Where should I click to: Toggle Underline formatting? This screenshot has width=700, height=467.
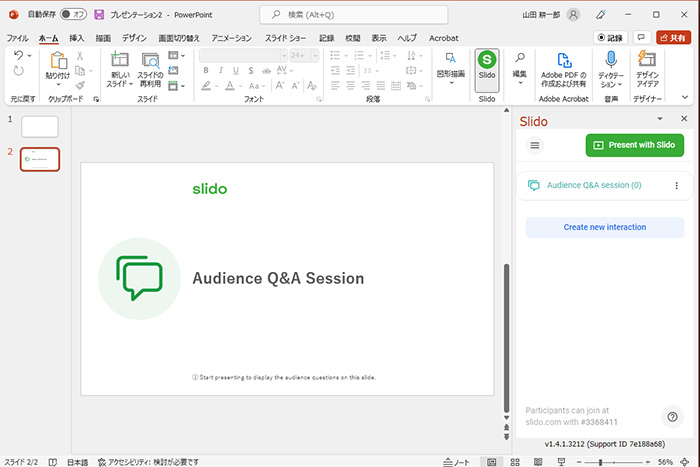(236, 71)
